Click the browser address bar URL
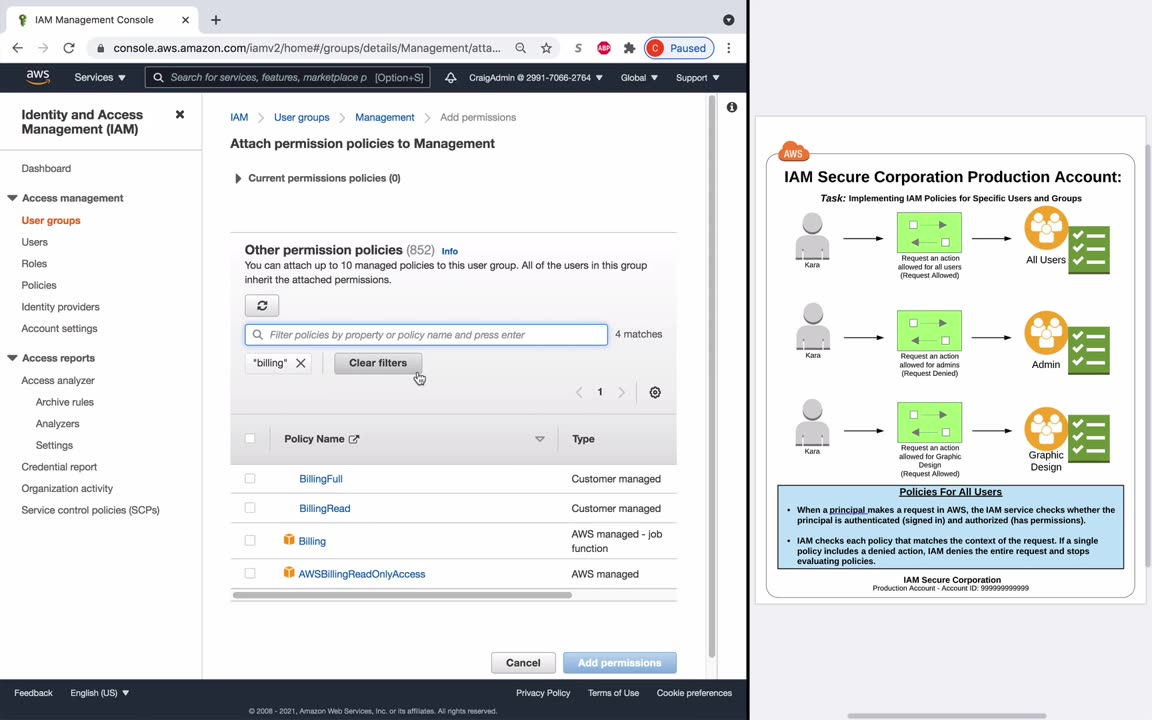Image resolution: width=1152 pixels, height=720 pixels. click(x=306, y=48)
